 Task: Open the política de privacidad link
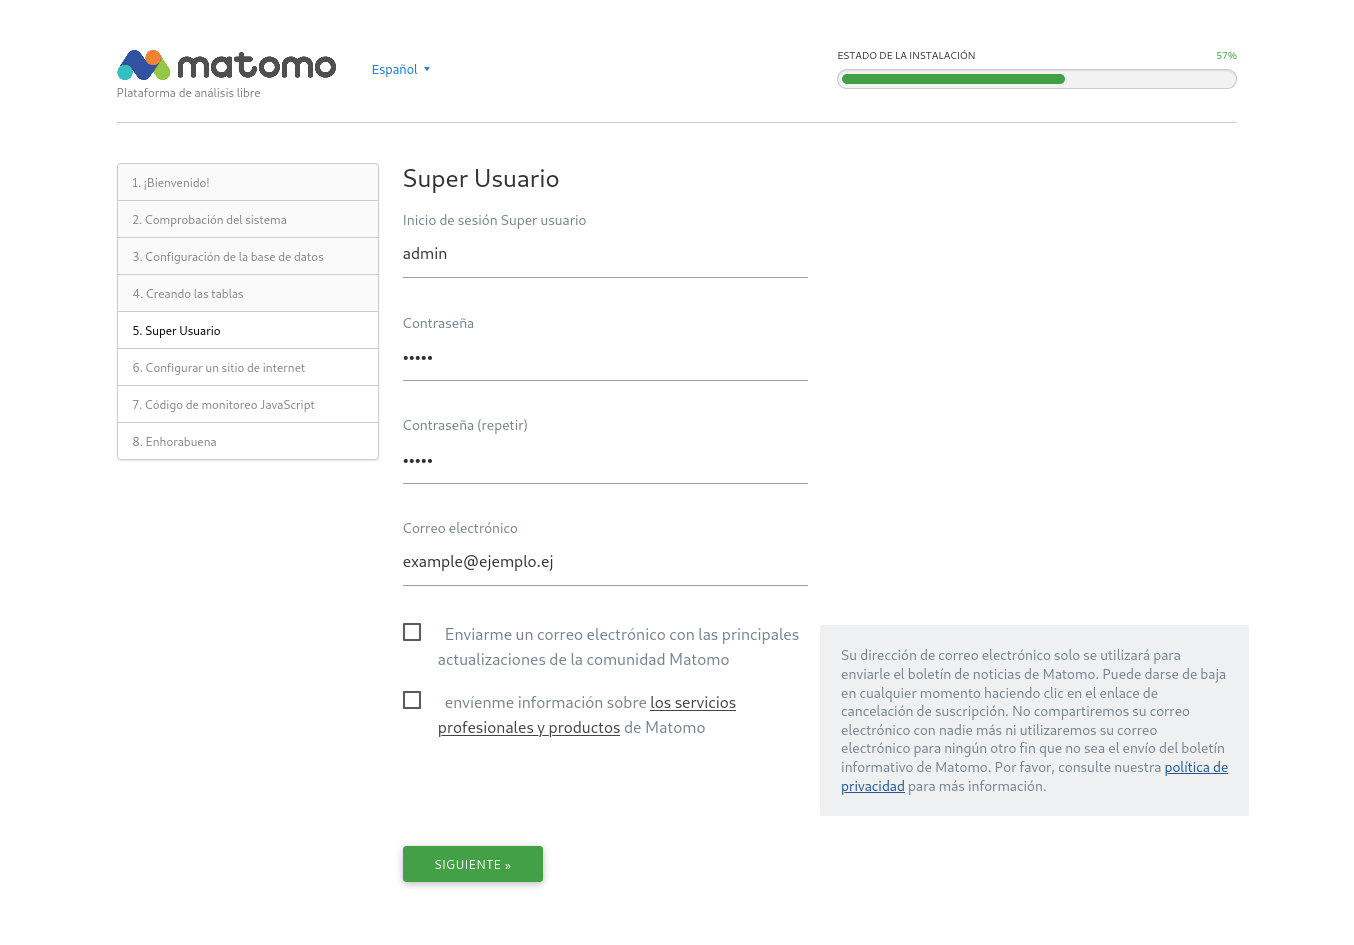pyautogui.click(x=1034, y=777)
